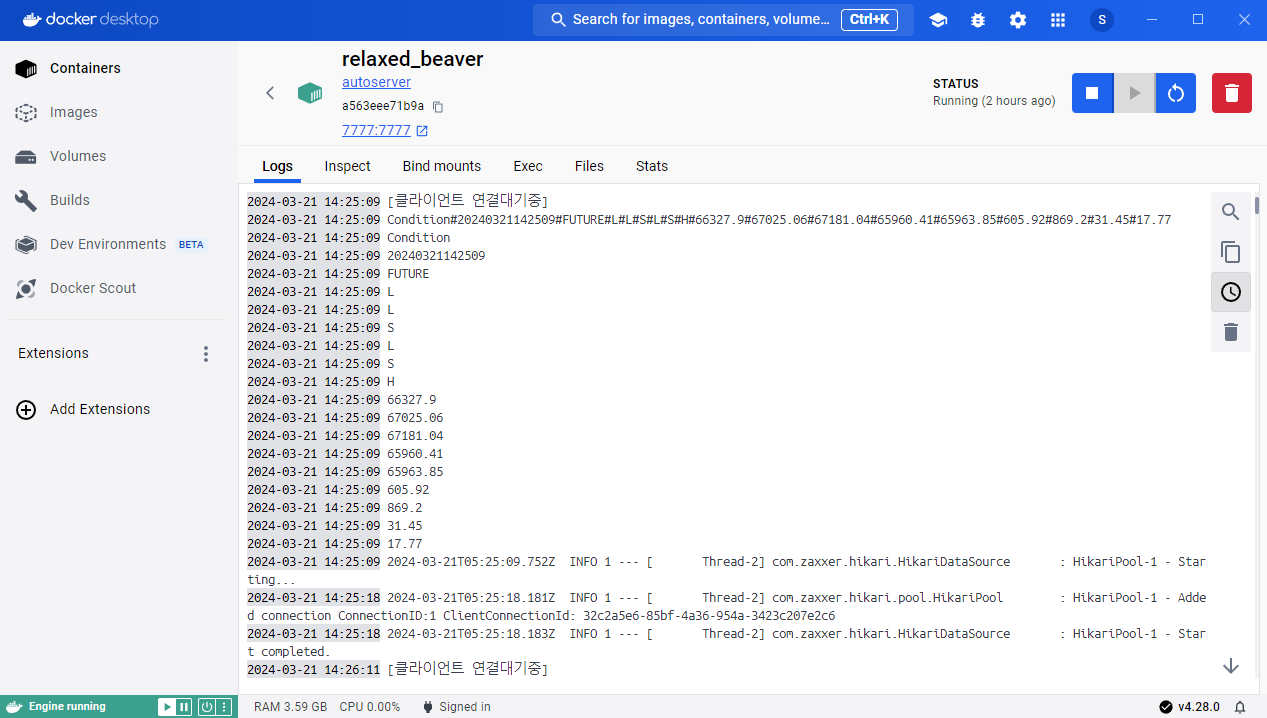
Task: Clear the log terminal with trash icon
Action: [1230, 332]
